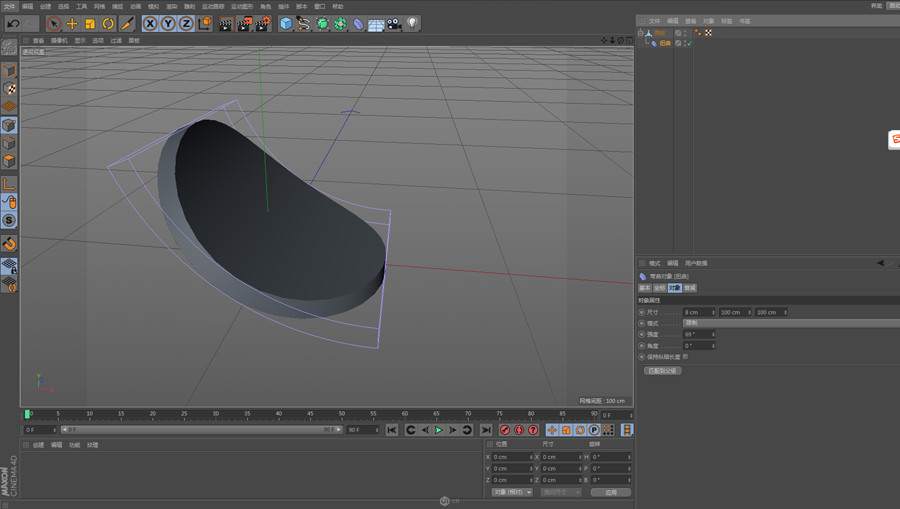The image size is (900, 509).
Task: Click the checkered texture tag on parent object
Action: (x=708, y=33)
